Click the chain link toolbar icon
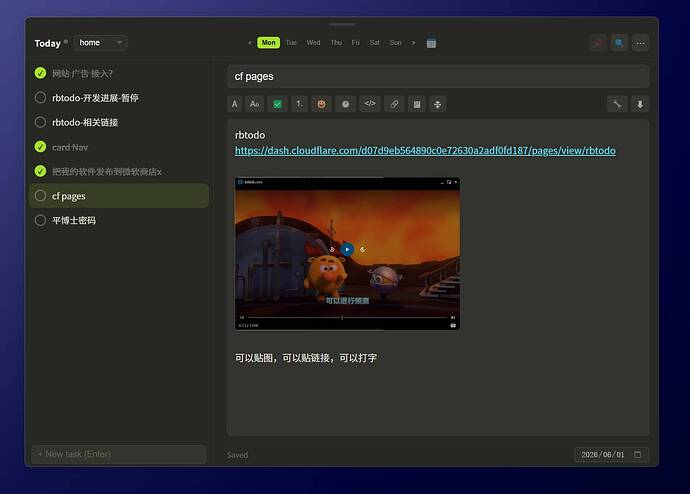This screenshot has height=494, width=690. point(394,104)
